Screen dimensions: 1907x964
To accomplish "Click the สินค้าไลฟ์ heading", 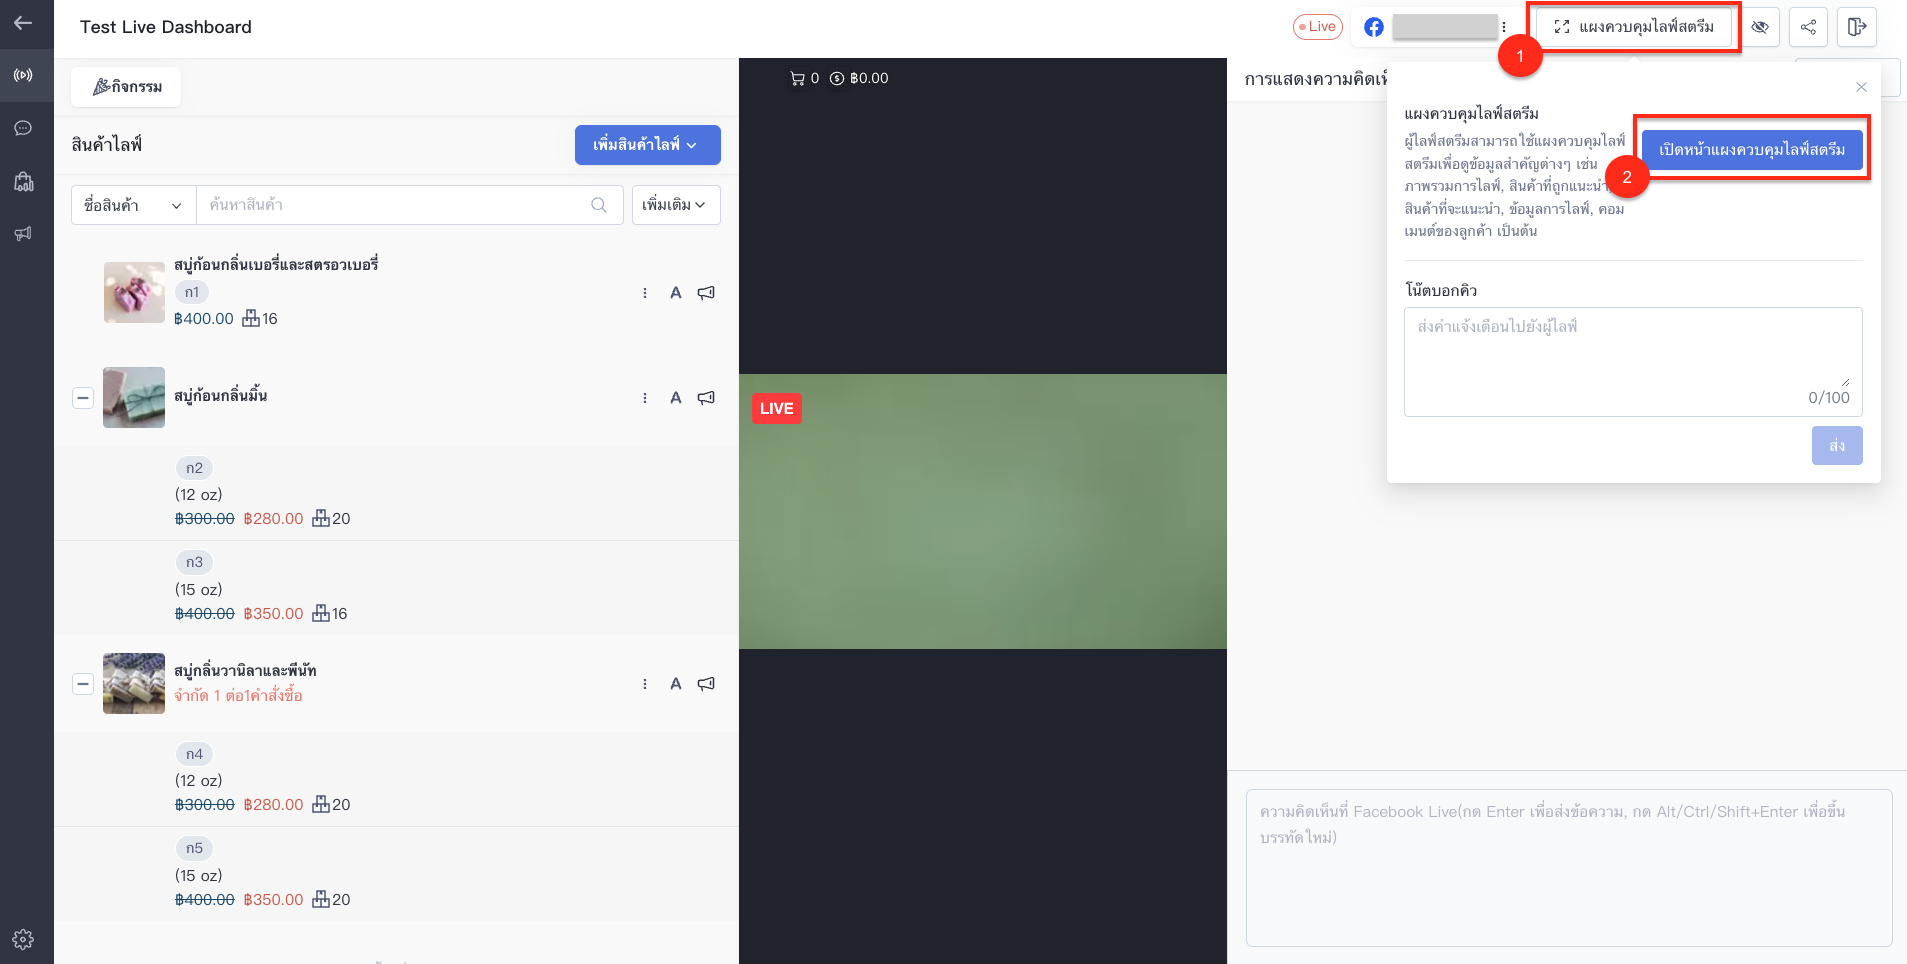I will click(107, 145).
